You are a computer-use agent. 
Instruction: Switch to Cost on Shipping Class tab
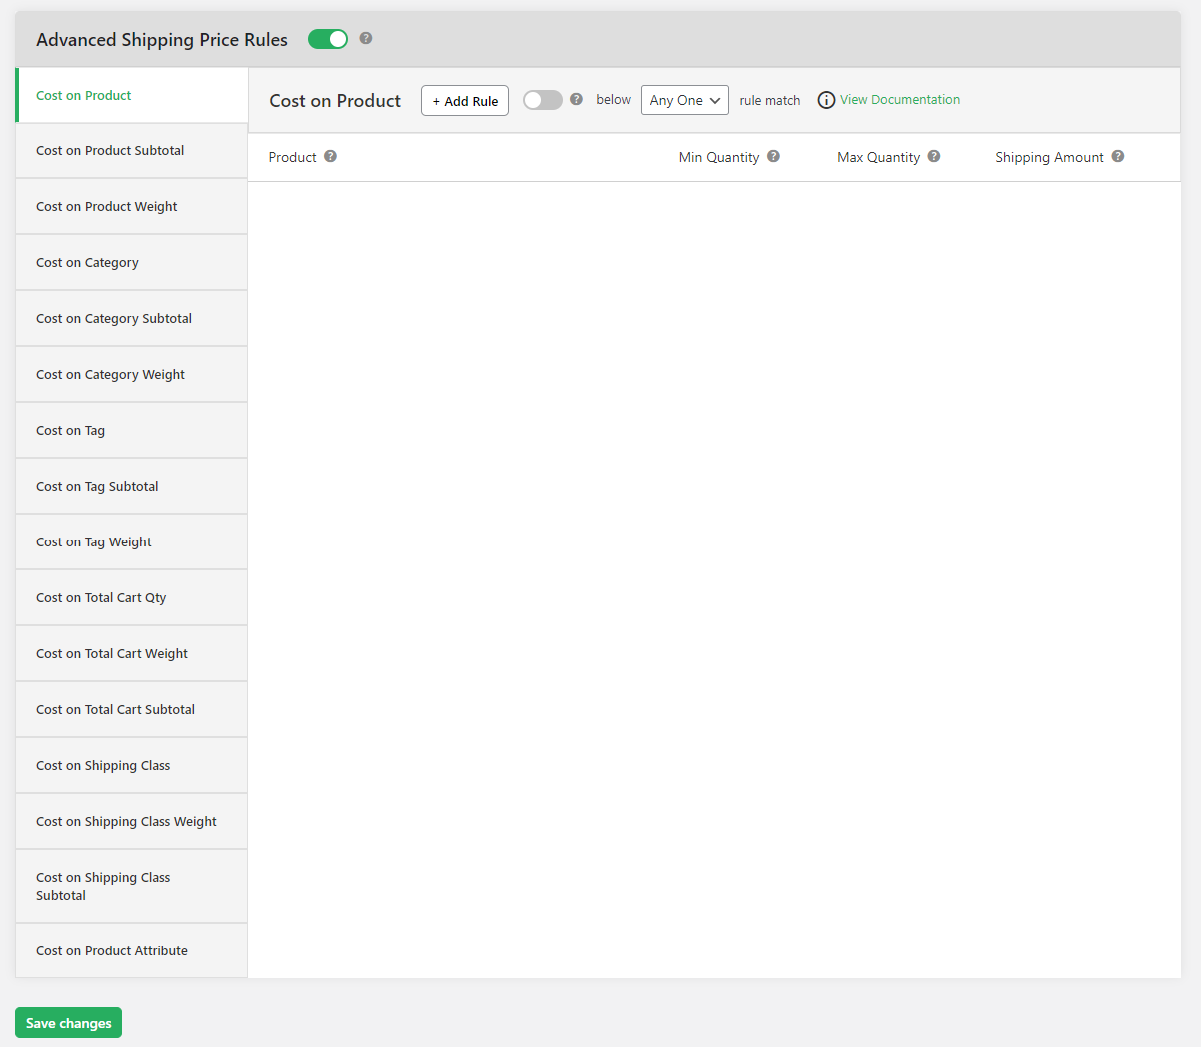(x=132, y=766)
